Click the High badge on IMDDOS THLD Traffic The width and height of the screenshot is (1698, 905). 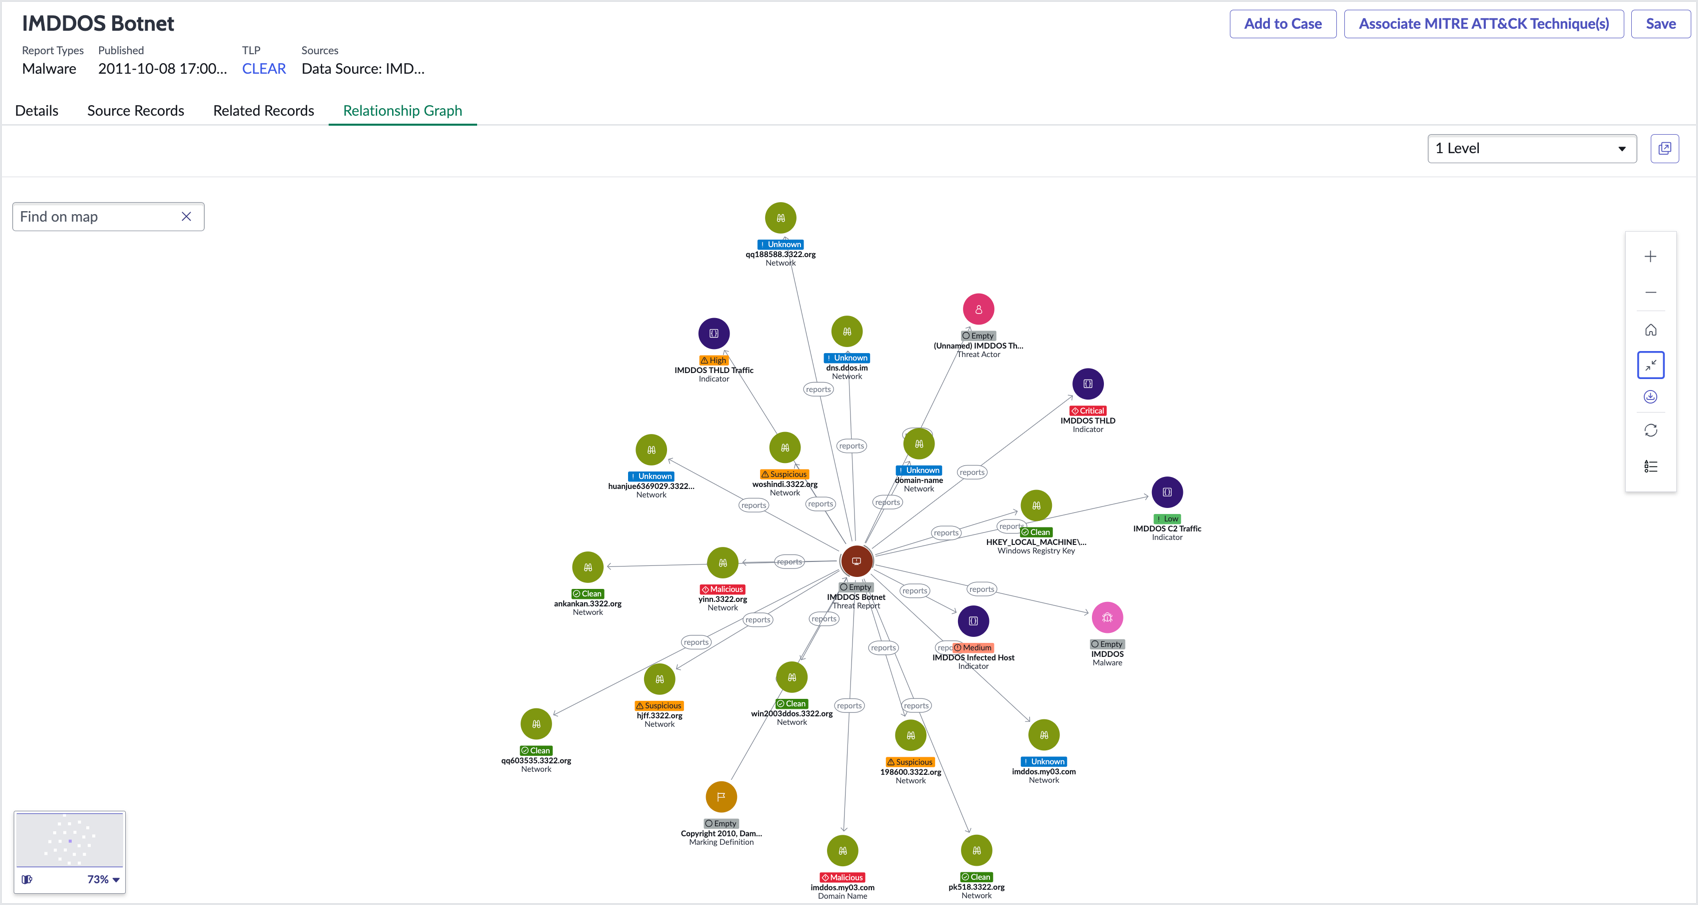[x=714, y=361]
